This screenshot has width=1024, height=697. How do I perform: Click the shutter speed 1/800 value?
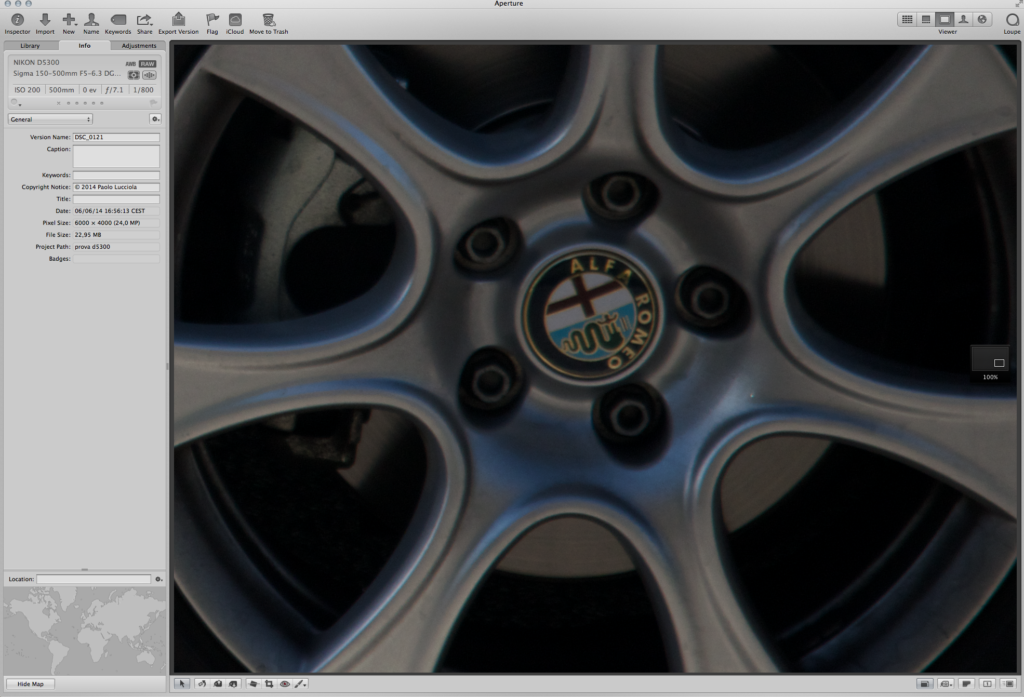tap(143, 90)
